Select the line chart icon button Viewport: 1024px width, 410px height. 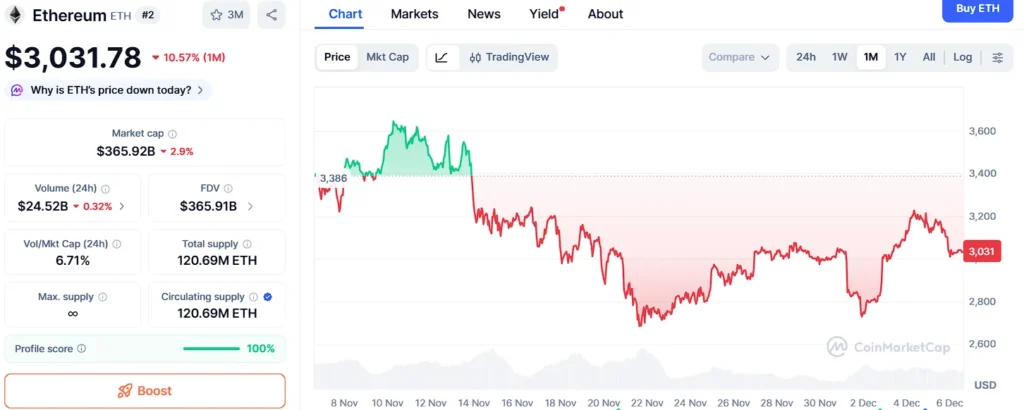[442, 57]
